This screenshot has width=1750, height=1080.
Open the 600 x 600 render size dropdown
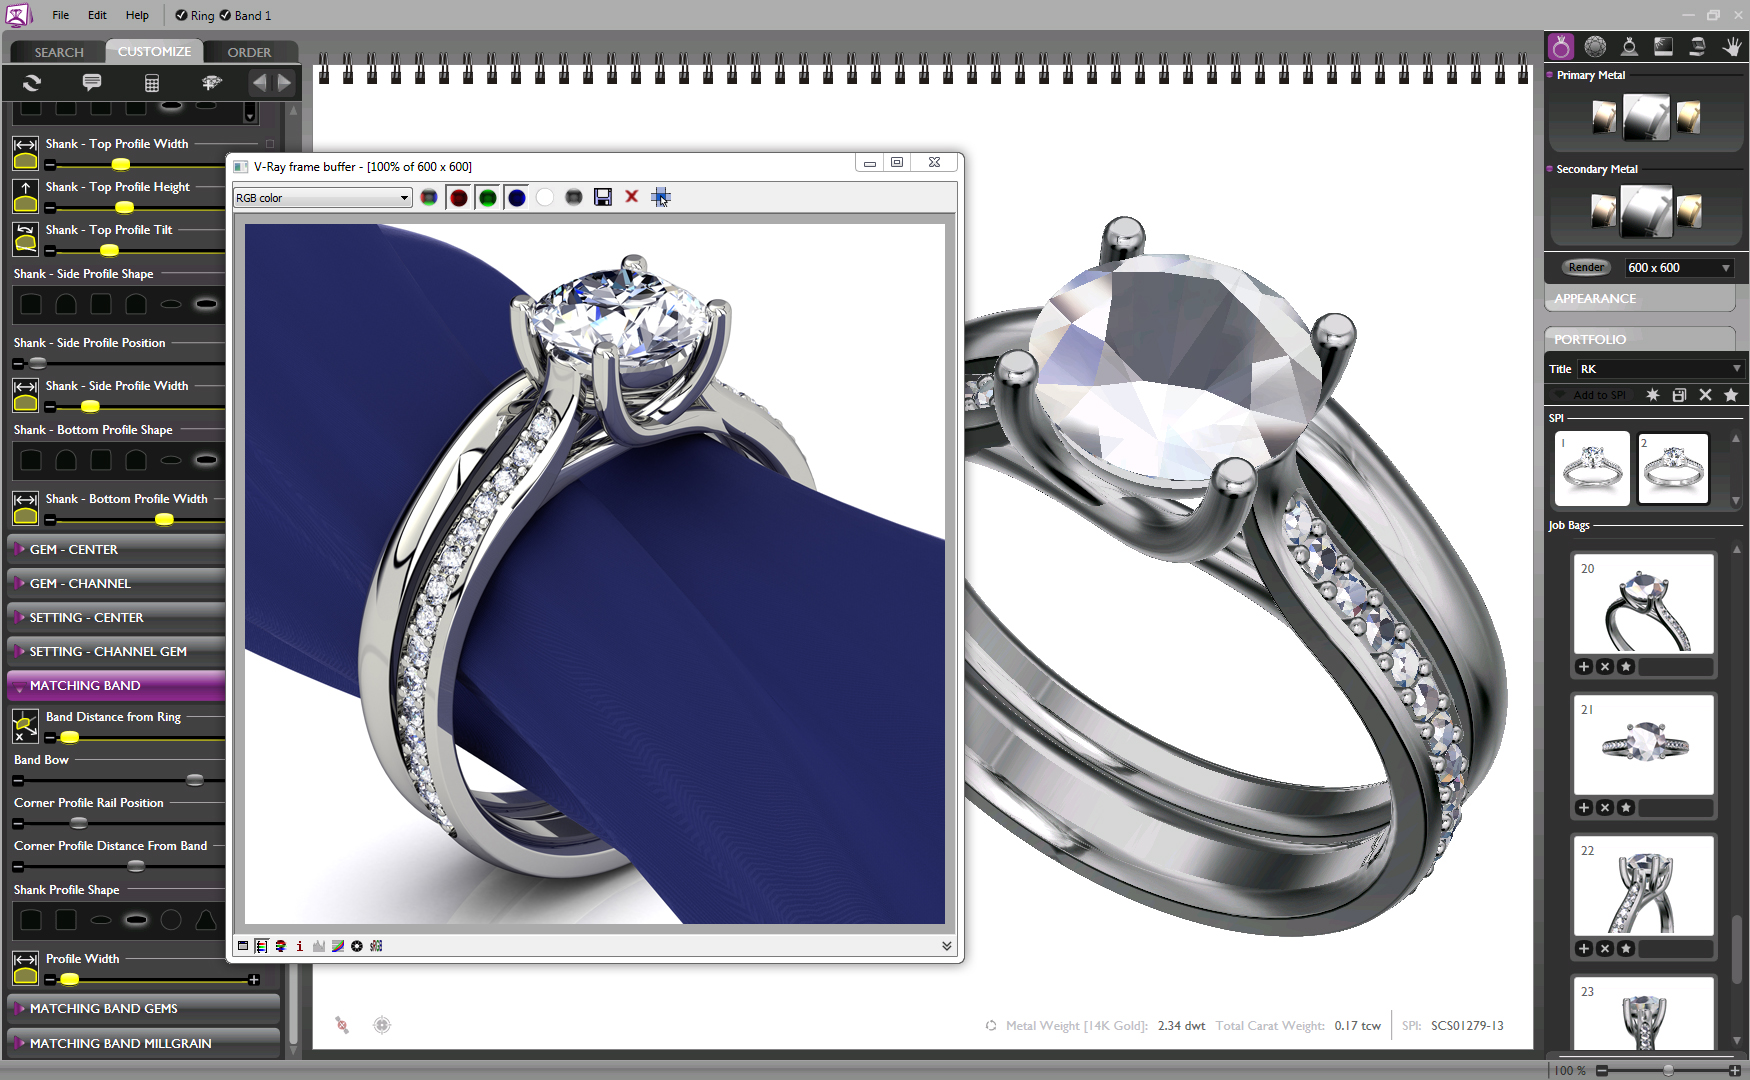(1678, 268)
